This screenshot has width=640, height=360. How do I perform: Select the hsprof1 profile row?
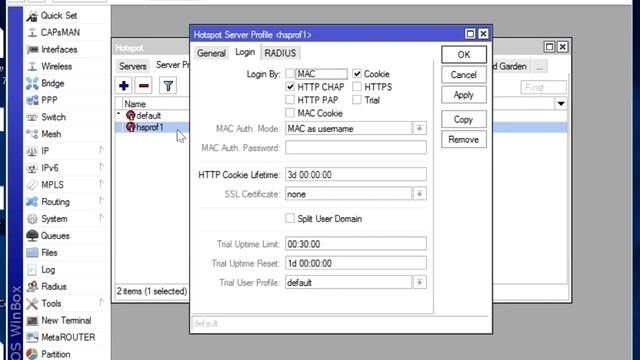coord(153,127)
